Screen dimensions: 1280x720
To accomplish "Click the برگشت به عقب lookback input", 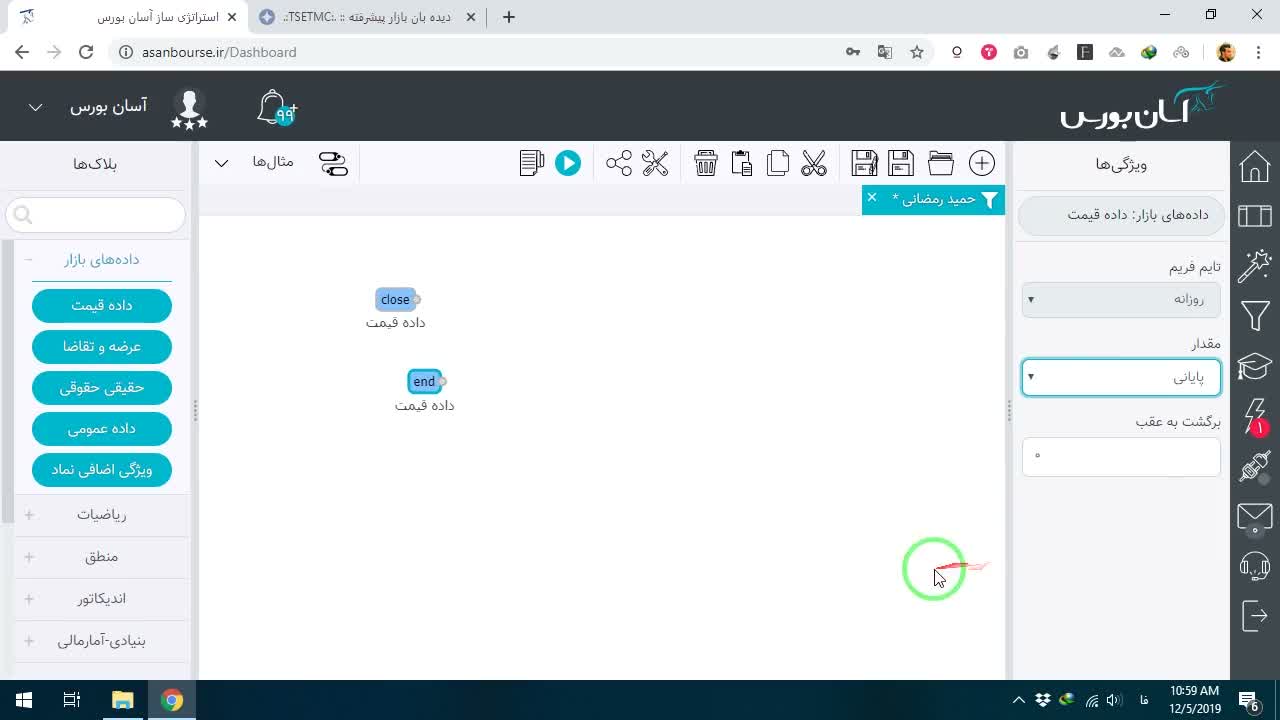I will point(1121,457).
